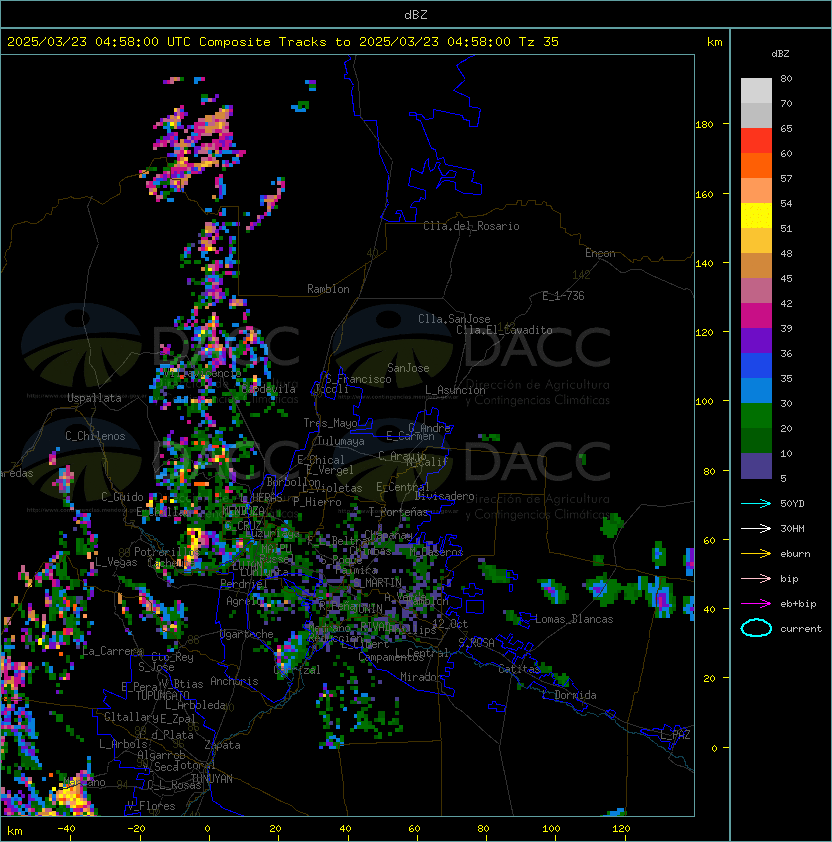Click the Potrerillos place label
The height and width of the screenshot is (842, 832).
click(167, 552)
